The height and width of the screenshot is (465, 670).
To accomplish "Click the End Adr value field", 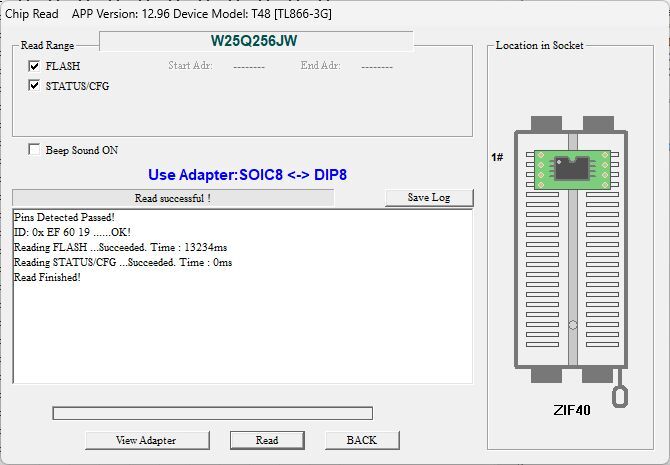I will coord(377,67).
